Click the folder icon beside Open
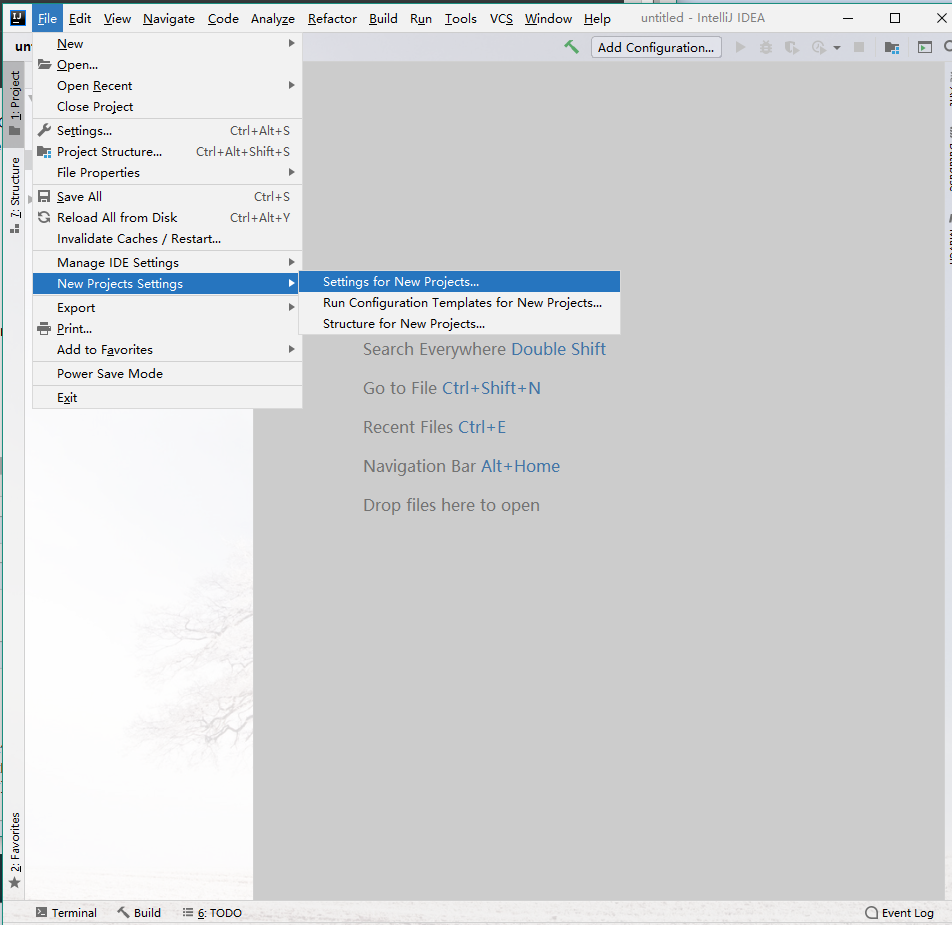The image size is (952, 925). (x=44, y=64)
